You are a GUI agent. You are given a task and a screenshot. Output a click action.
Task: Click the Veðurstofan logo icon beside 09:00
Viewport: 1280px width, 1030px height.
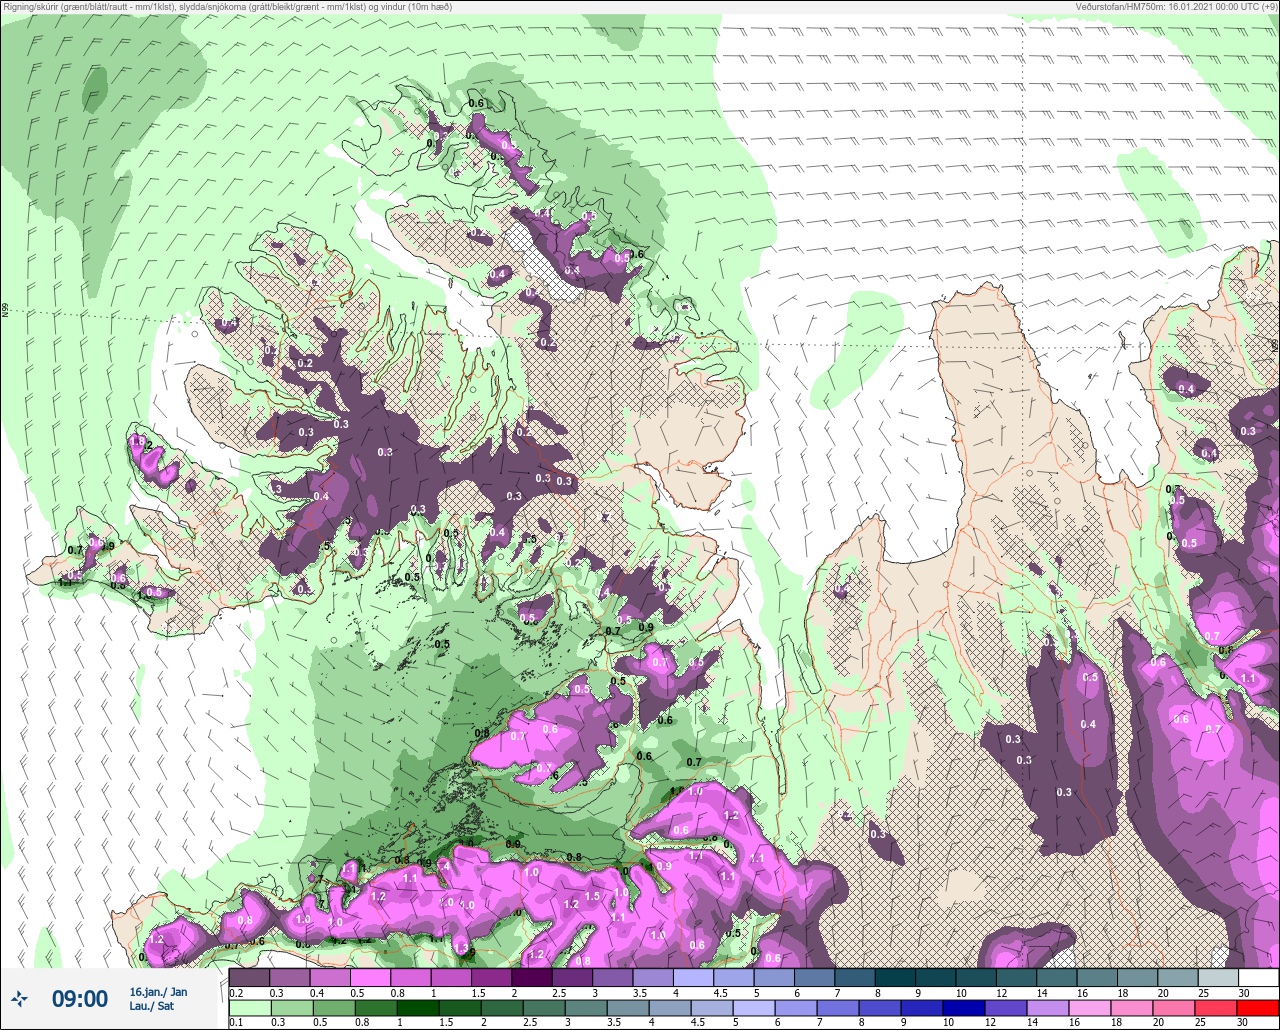[x=19, y=998]
